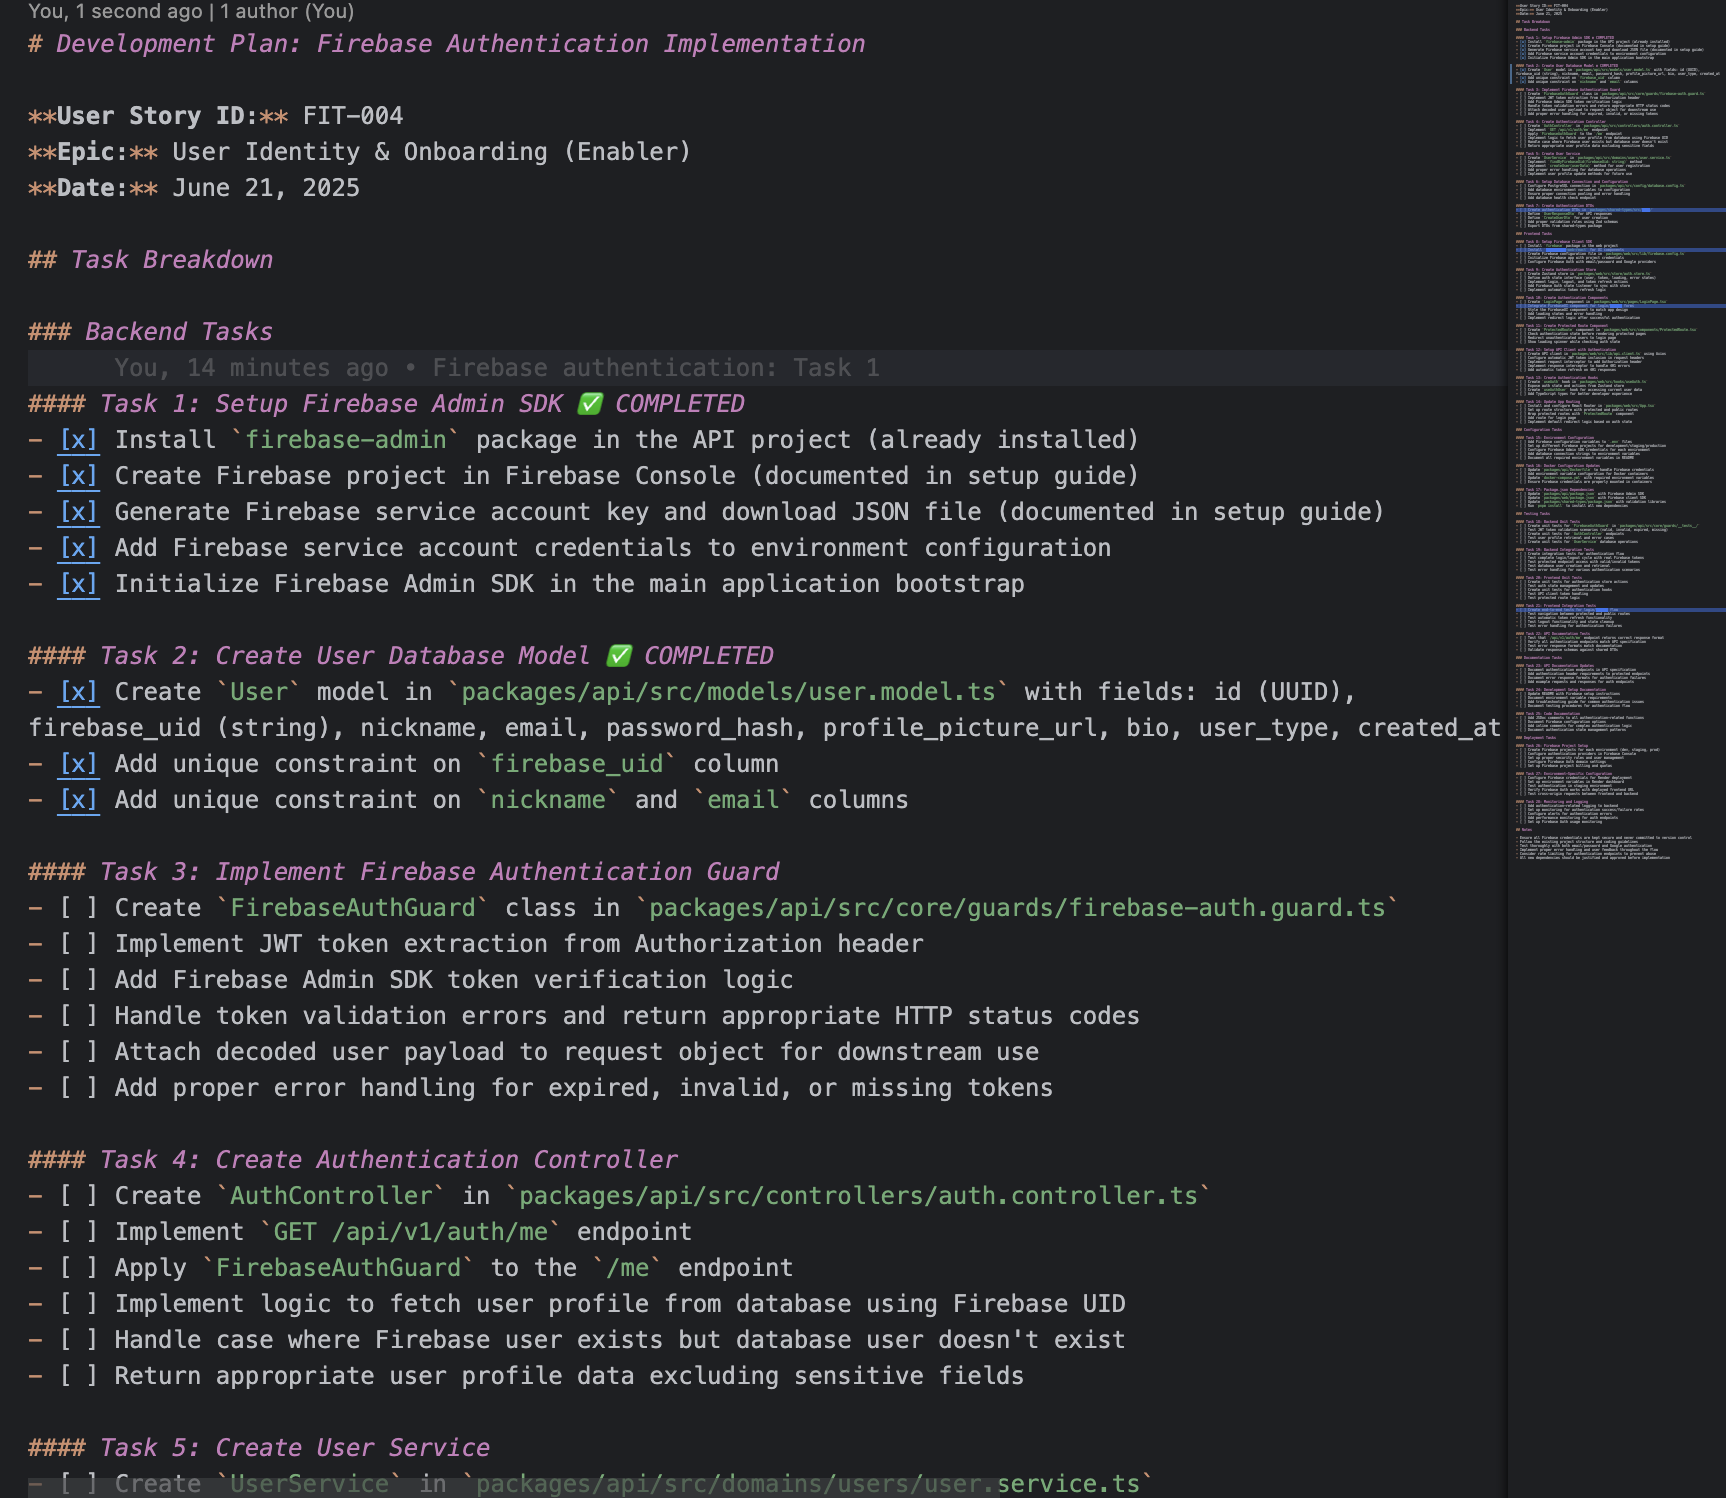Uncheck the "Create User model" task
1726x1498 pixels.
tap(78, 691)
